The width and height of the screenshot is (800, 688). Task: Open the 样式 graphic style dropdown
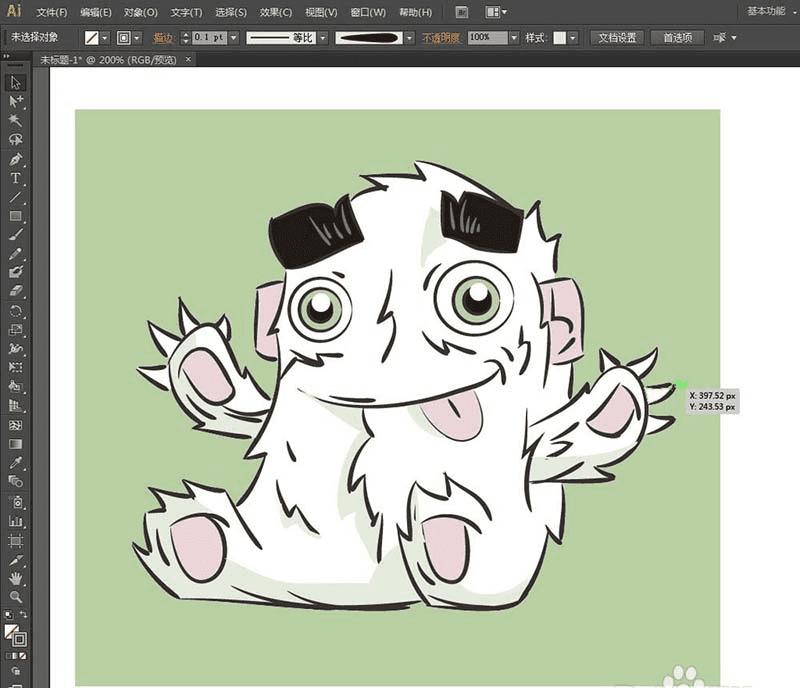(x=572, y=38)
